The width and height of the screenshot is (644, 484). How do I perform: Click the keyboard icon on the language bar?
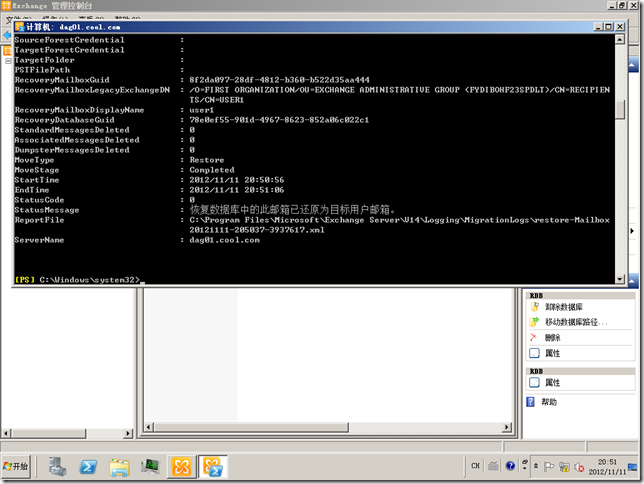pos(493,466)
